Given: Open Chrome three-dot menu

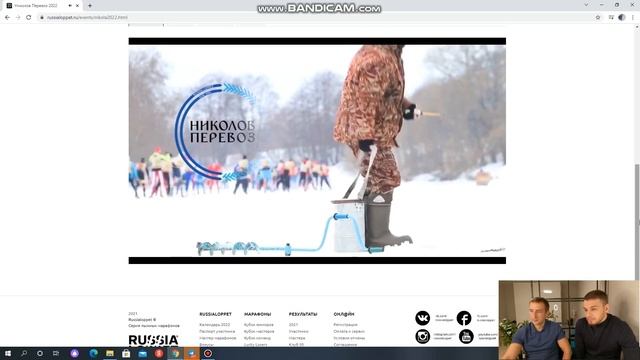Looking at the screenshot, I should click(x=633, y=17).
